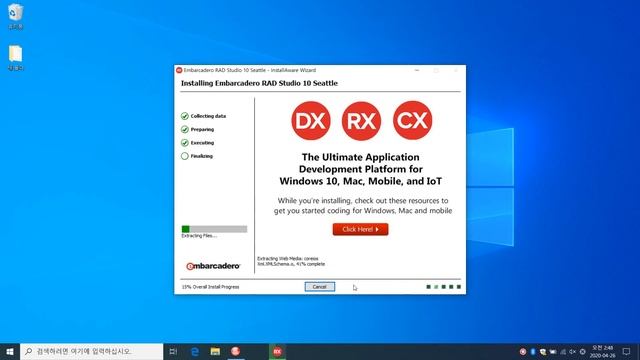640x360 pixels.
Task: Click the DX red circle logo
Action: 311,120
